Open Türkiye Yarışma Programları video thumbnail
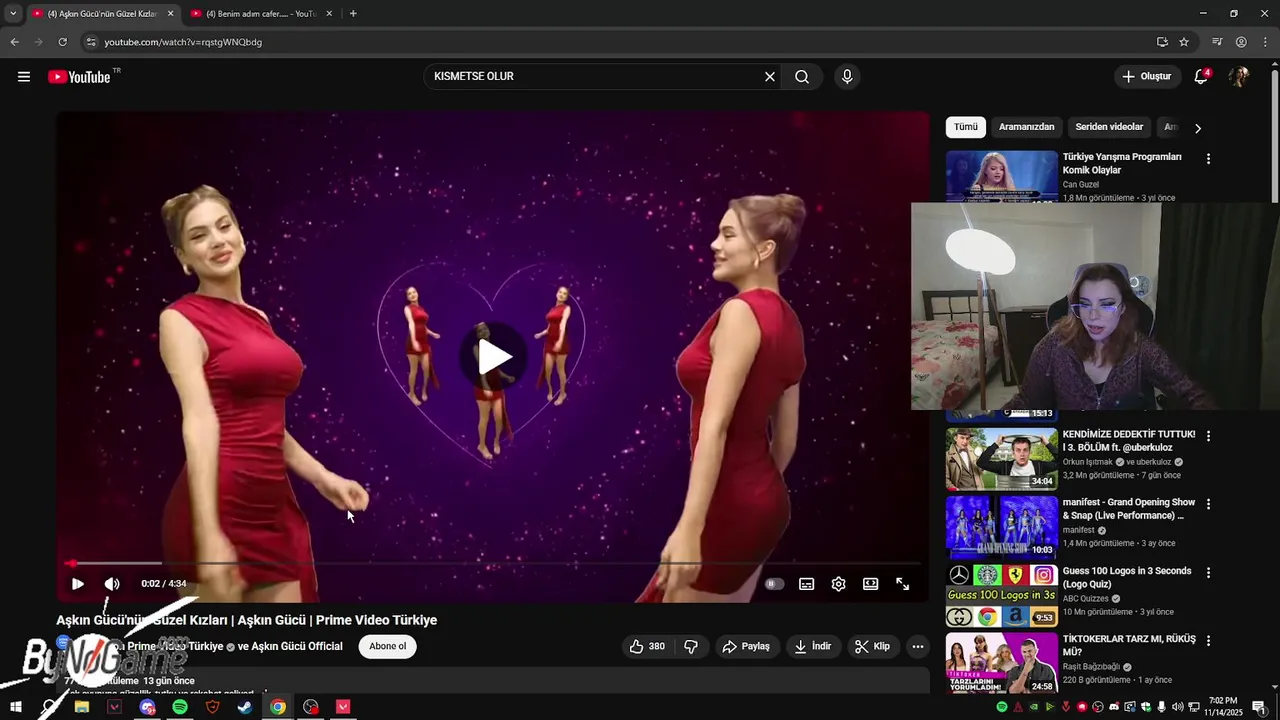The height and width of the screenshot is (720, 1280). (1001, 177)
